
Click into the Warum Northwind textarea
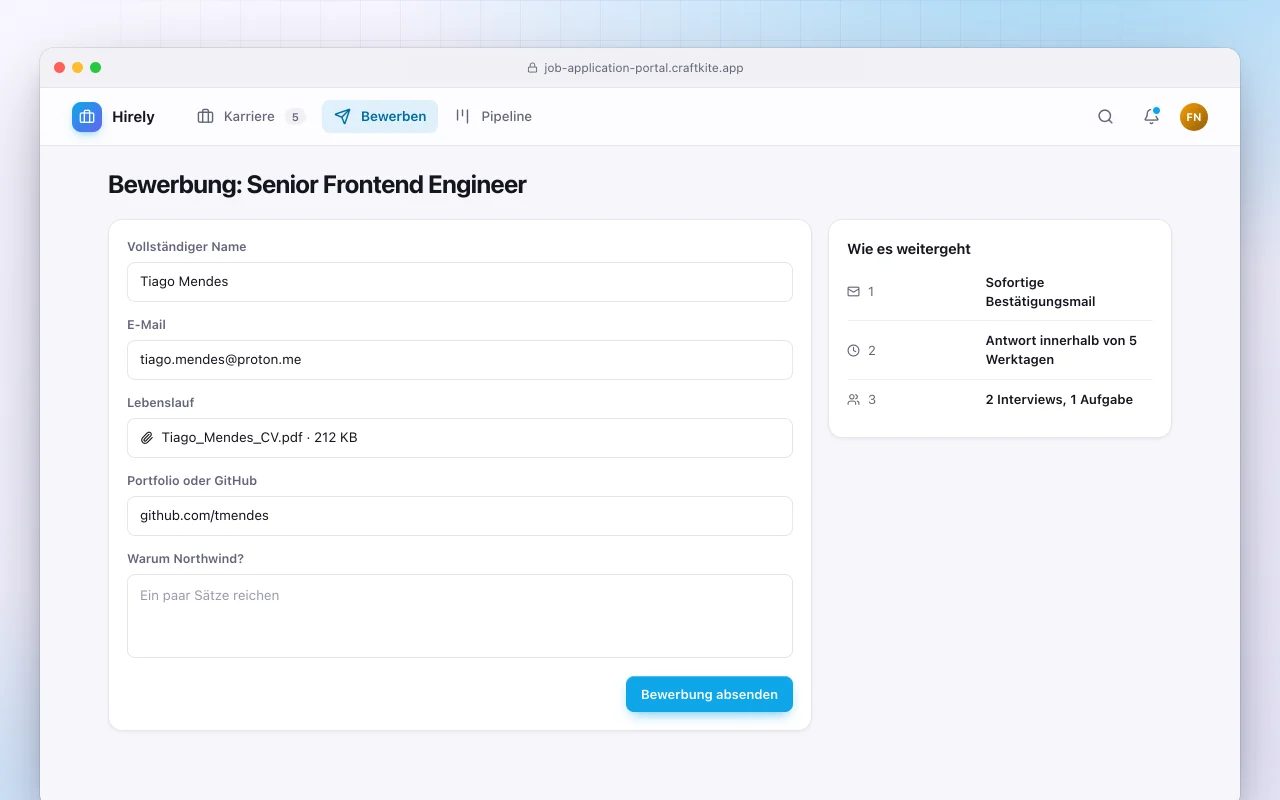[460, 616]
